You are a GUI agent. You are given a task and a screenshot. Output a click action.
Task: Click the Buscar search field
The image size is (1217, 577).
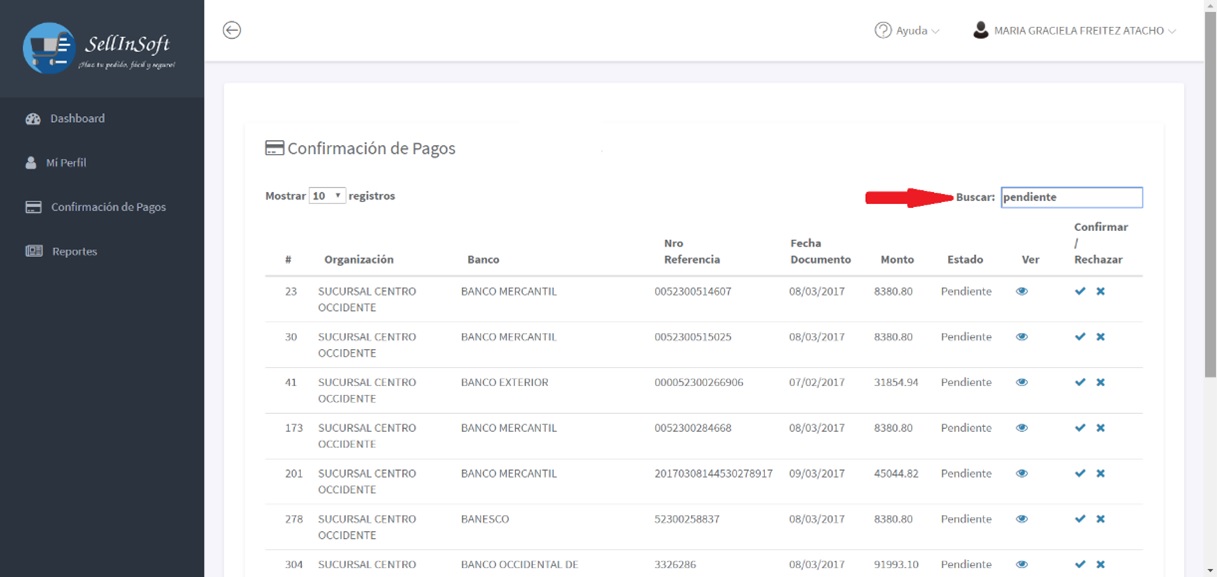click(x=1071, y=197)
